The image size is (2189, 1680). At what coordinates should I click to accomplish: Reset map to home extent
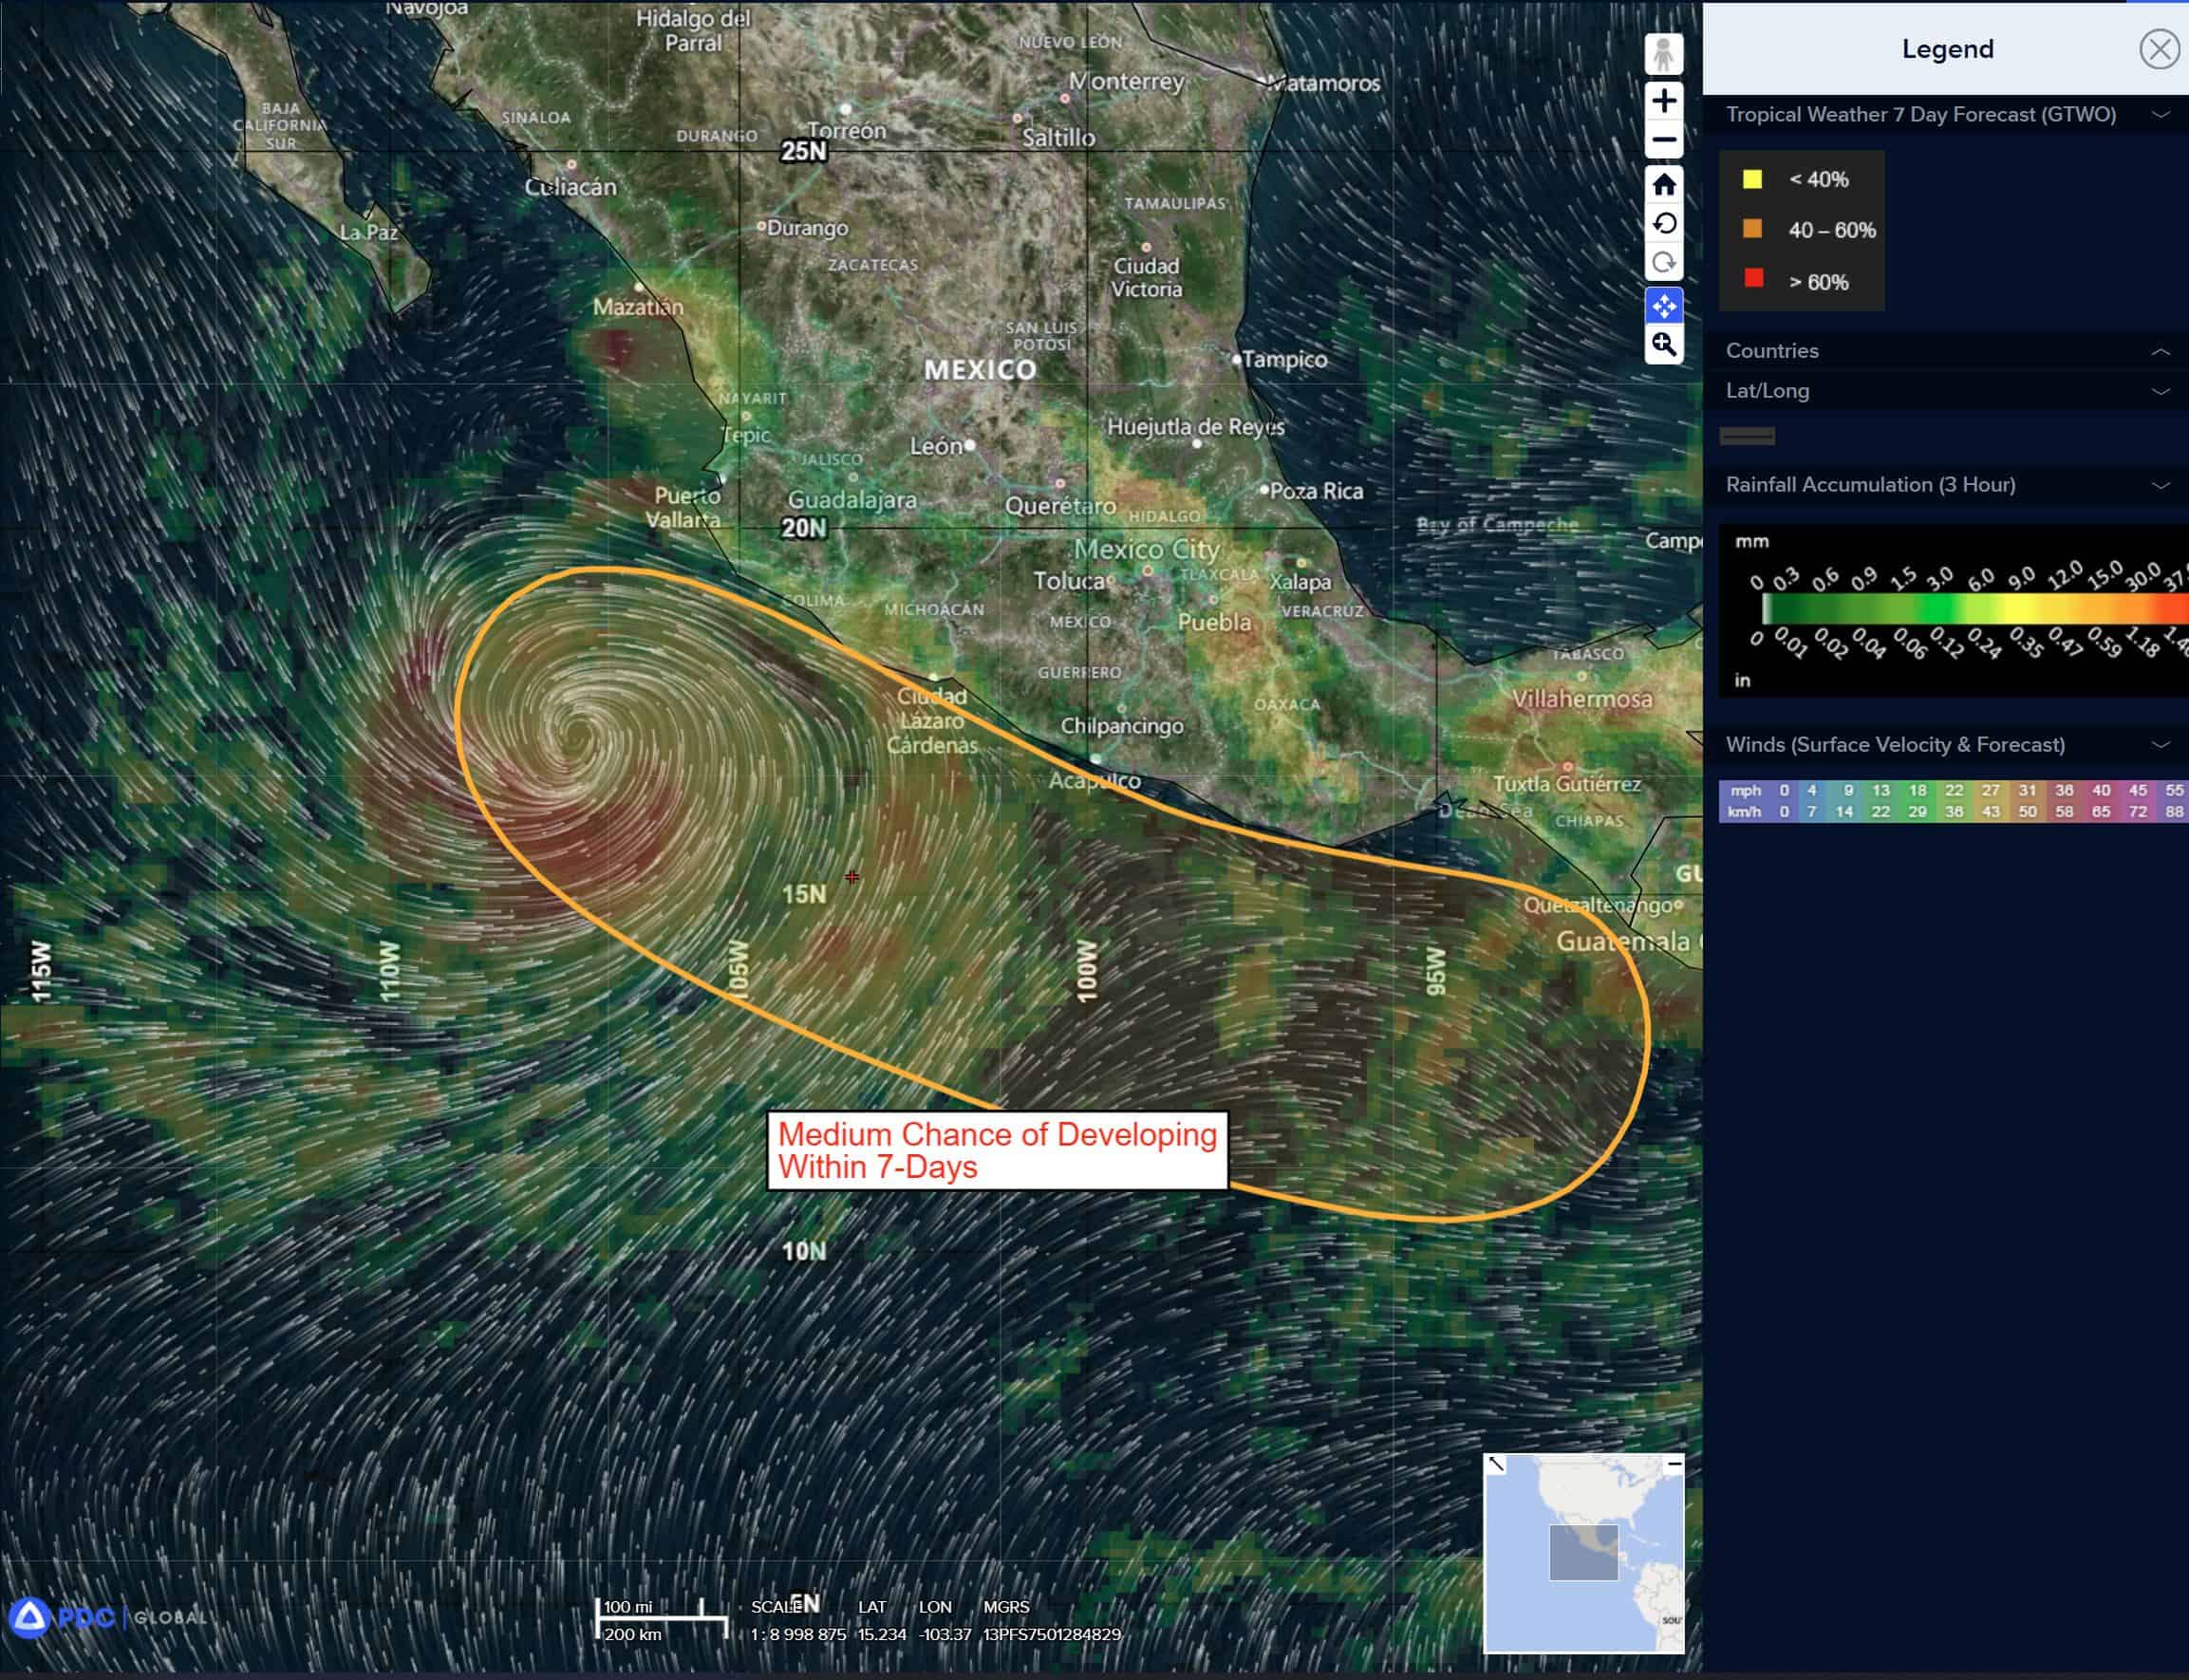(x=1663, y=185)
